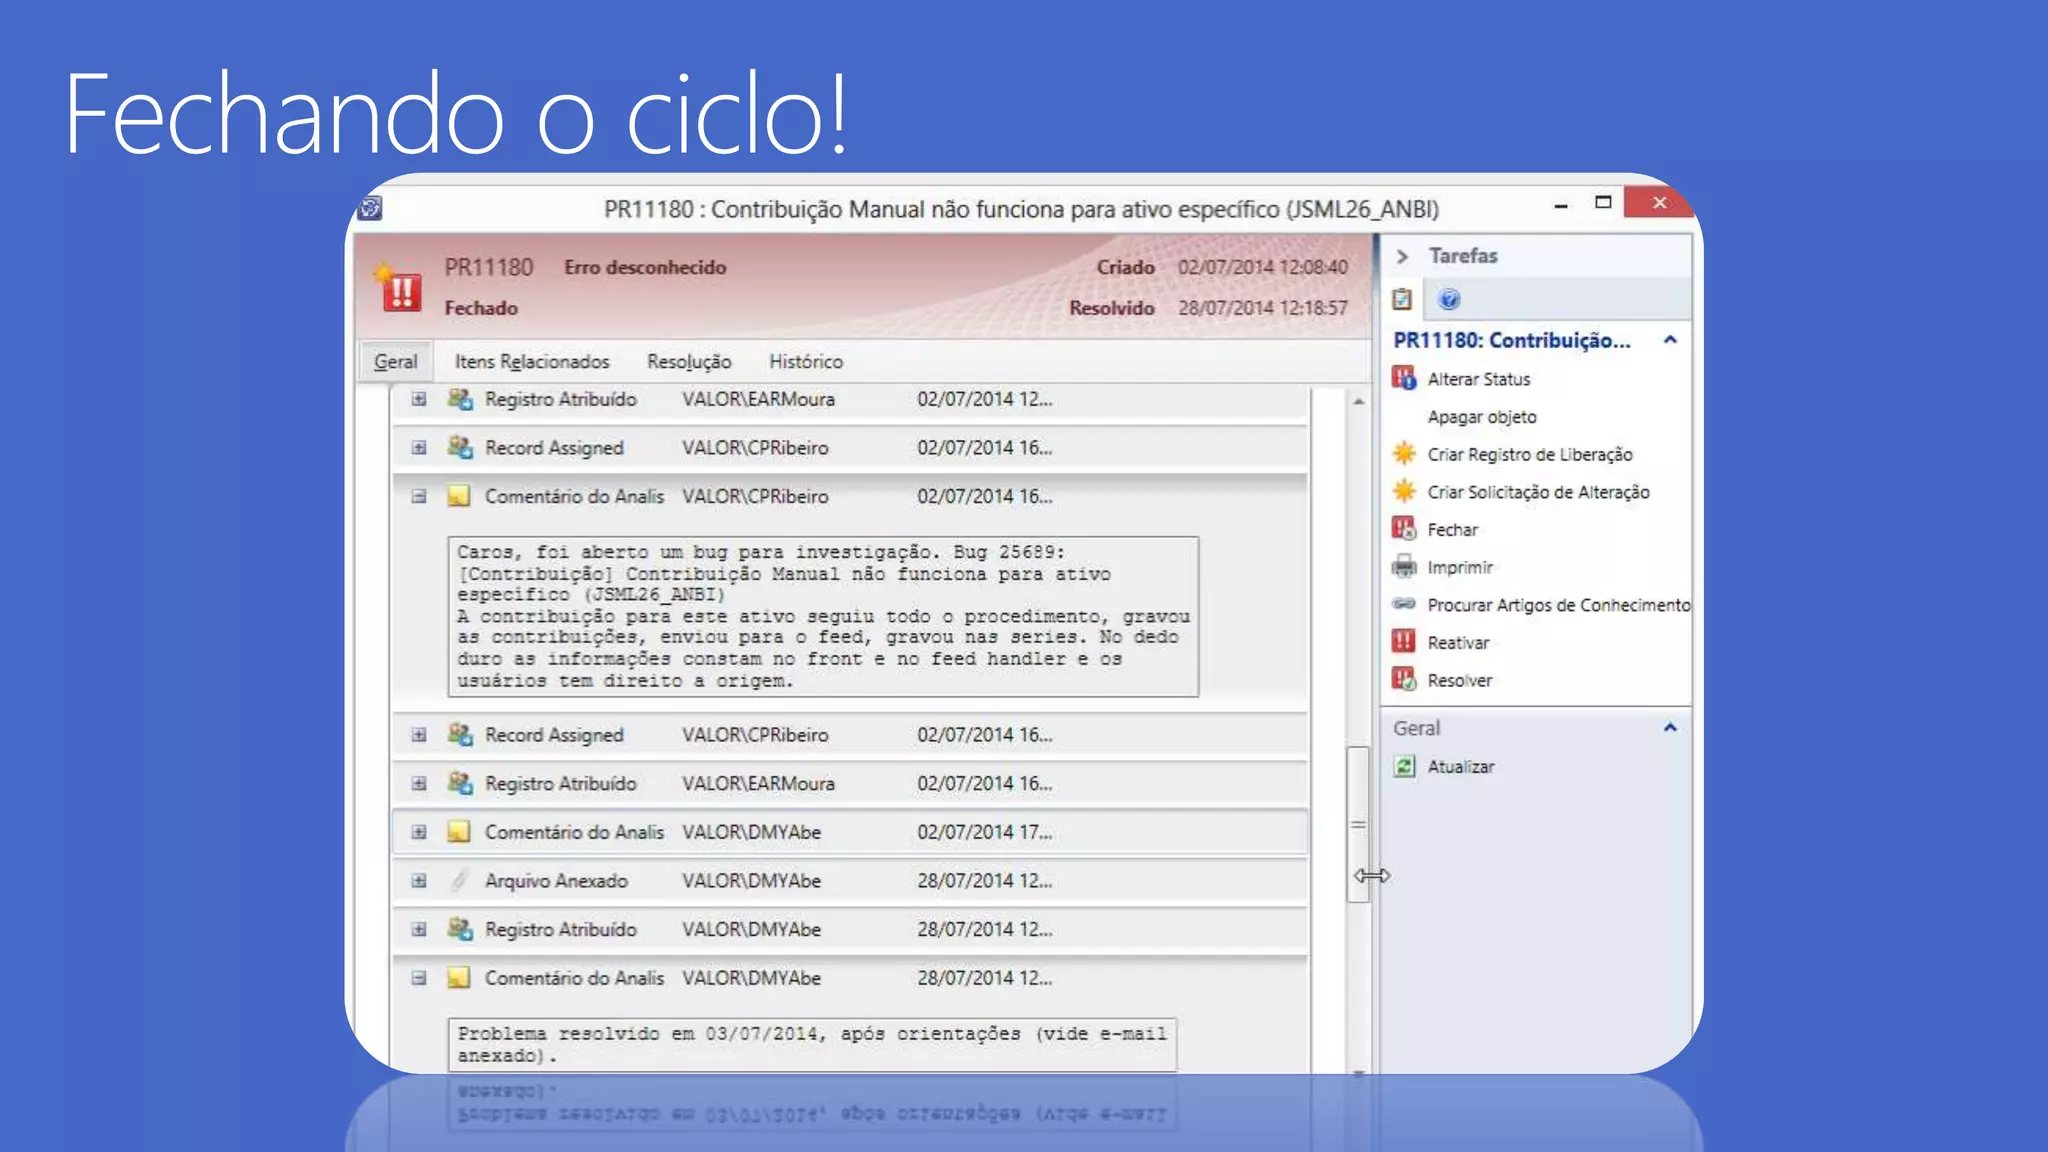This screenshot has width=2048, height=1152.
Task: Click Alterar Status task
Action: tap(1479, 379)
